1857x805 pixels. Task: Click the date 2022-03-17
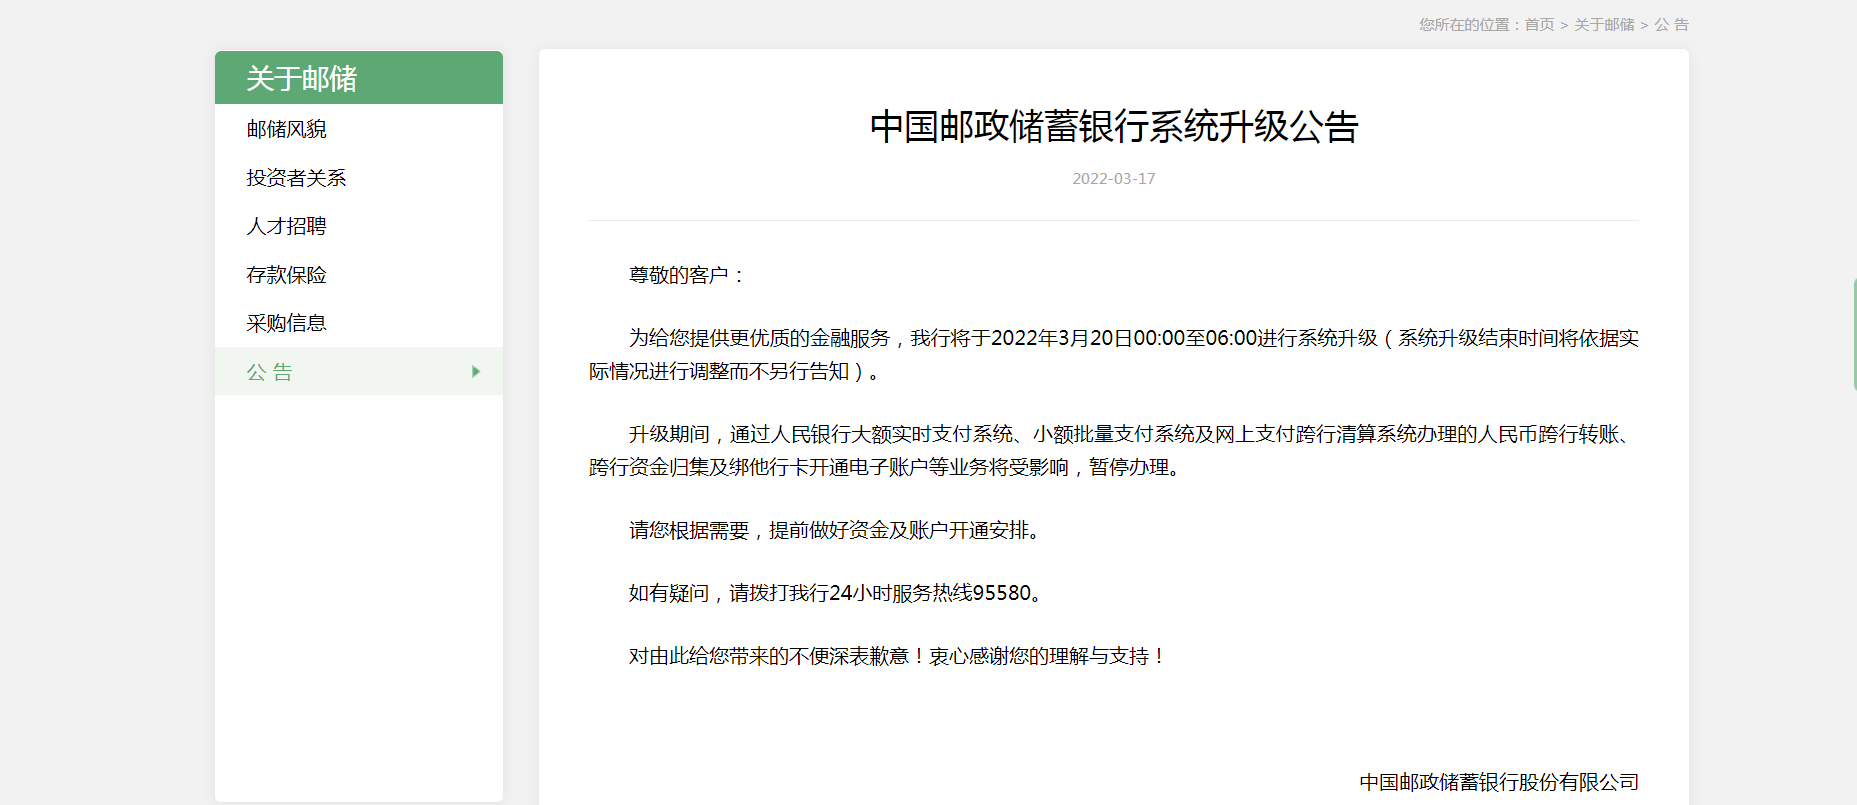[1114, 179]
